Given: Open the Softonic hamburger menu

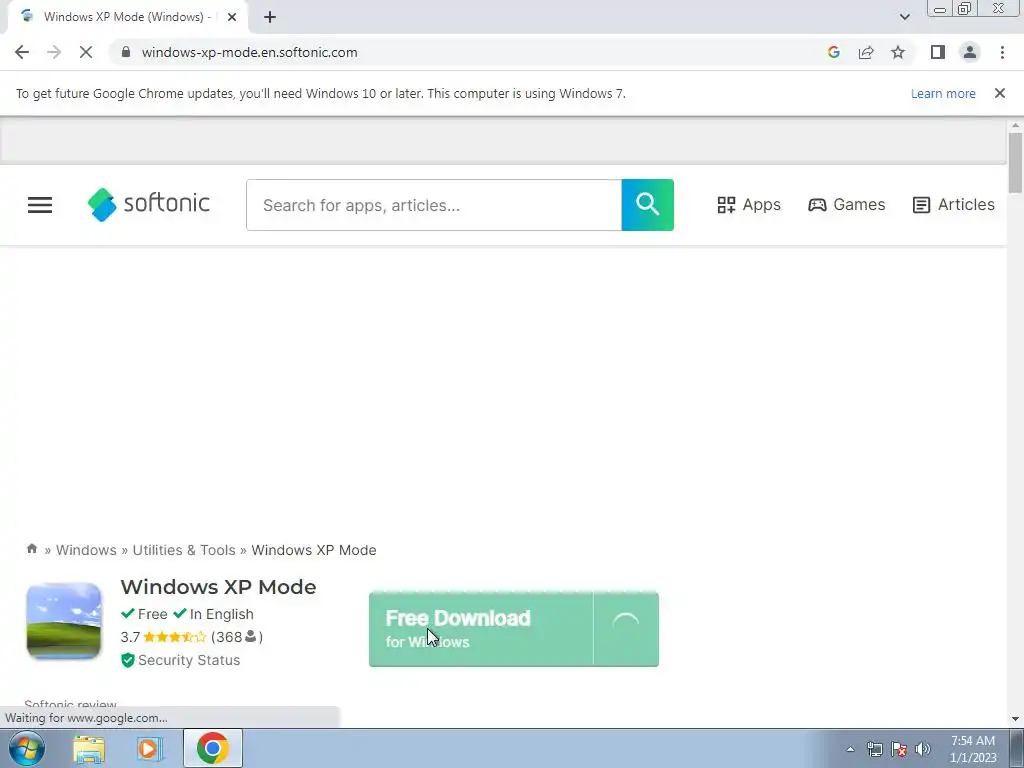Looking at the screenshot, I should 40,205.
